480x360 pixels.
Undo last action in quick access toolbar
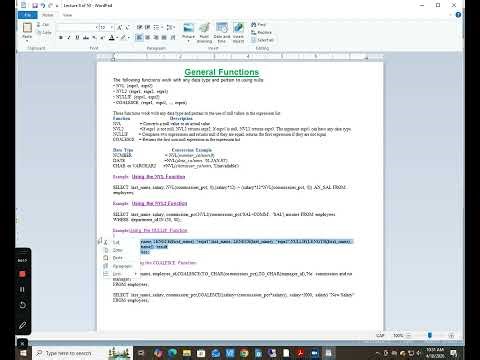43,5
